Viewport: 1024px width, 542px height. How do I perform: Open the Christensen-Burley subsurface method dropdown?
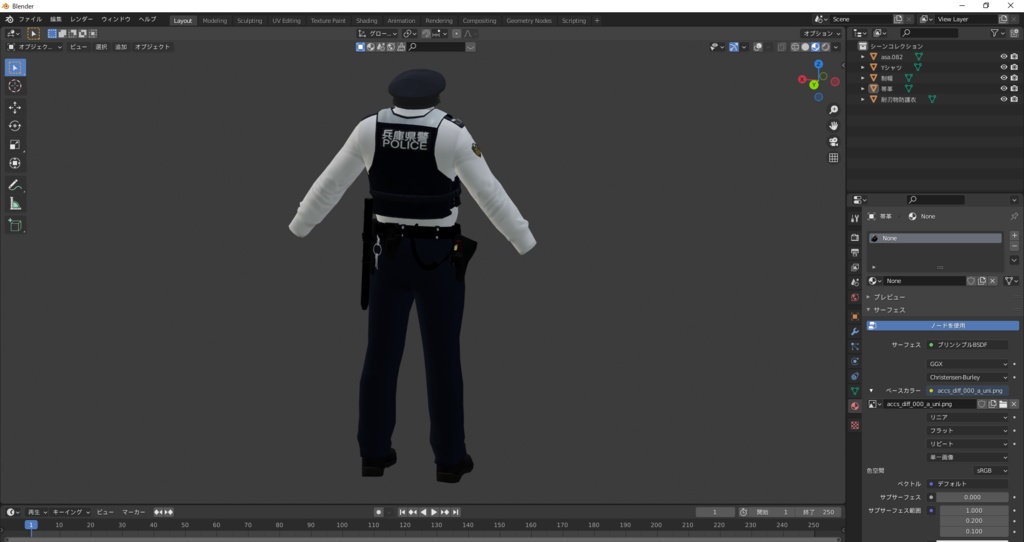click(x=967, y=377)
